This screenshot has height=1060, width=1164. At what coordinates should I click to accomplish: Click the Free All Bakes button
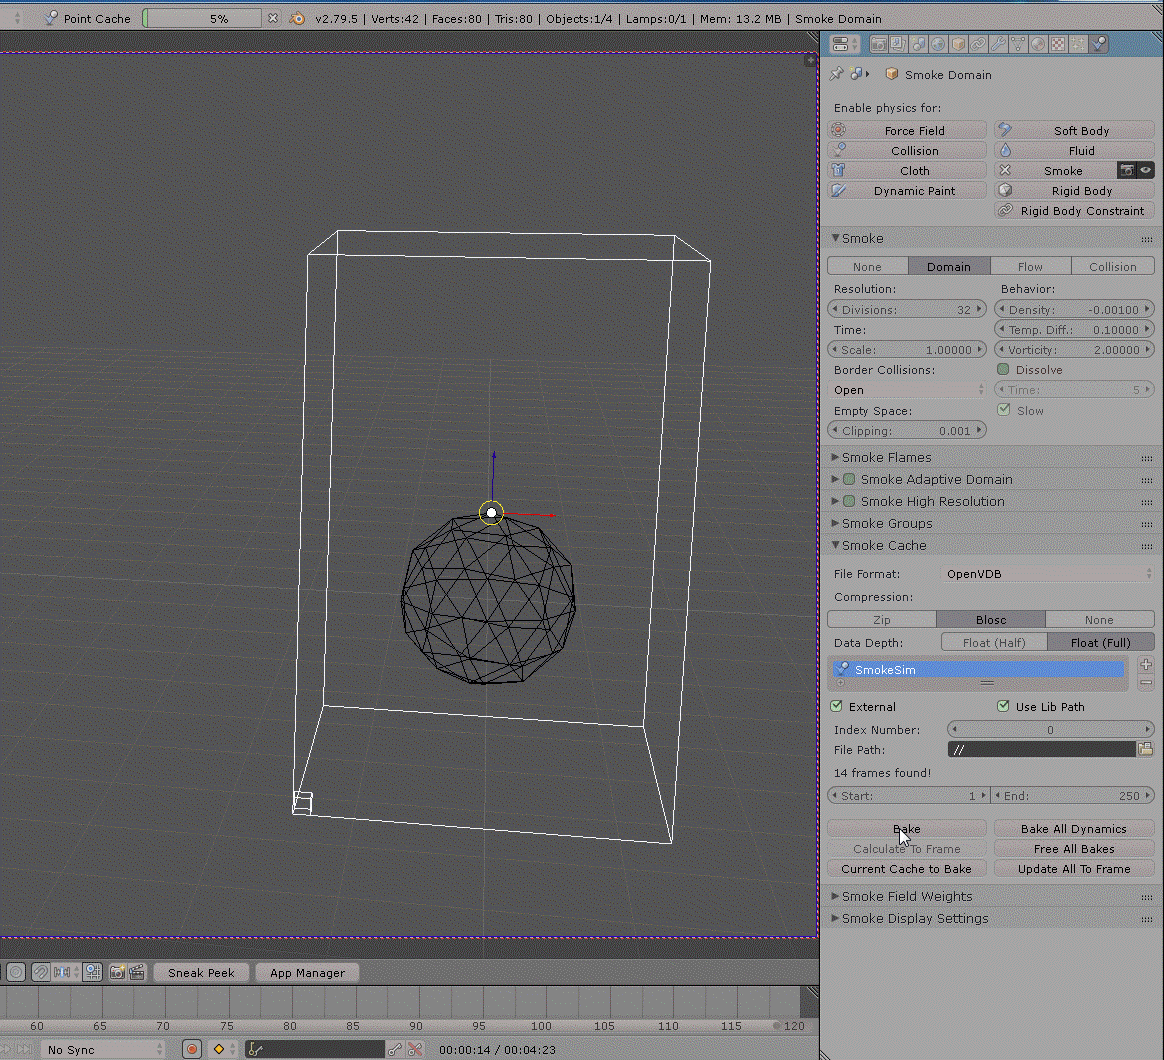[1074, 849]
